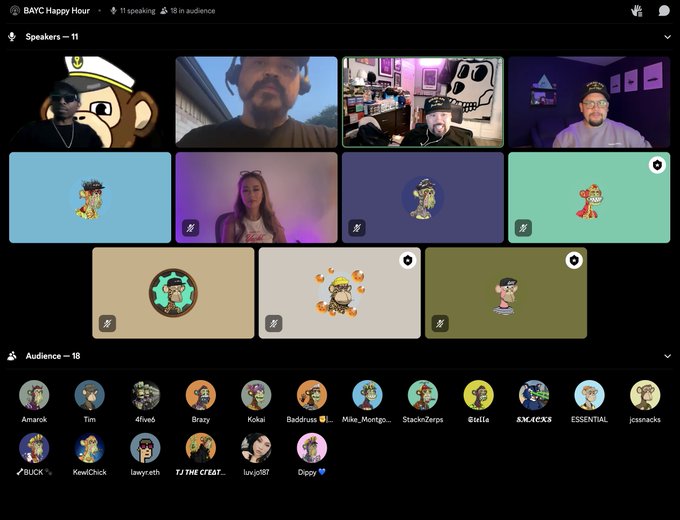Click the ESSENTIAL username label
Screen dimensions: 680x520
(x=589, y=419)
